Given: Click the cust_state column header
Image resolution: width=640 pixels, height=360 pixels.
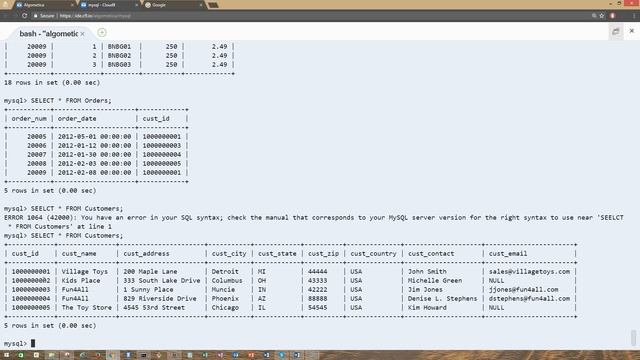Looking at the screenshot, I should [x=277, y=253].
